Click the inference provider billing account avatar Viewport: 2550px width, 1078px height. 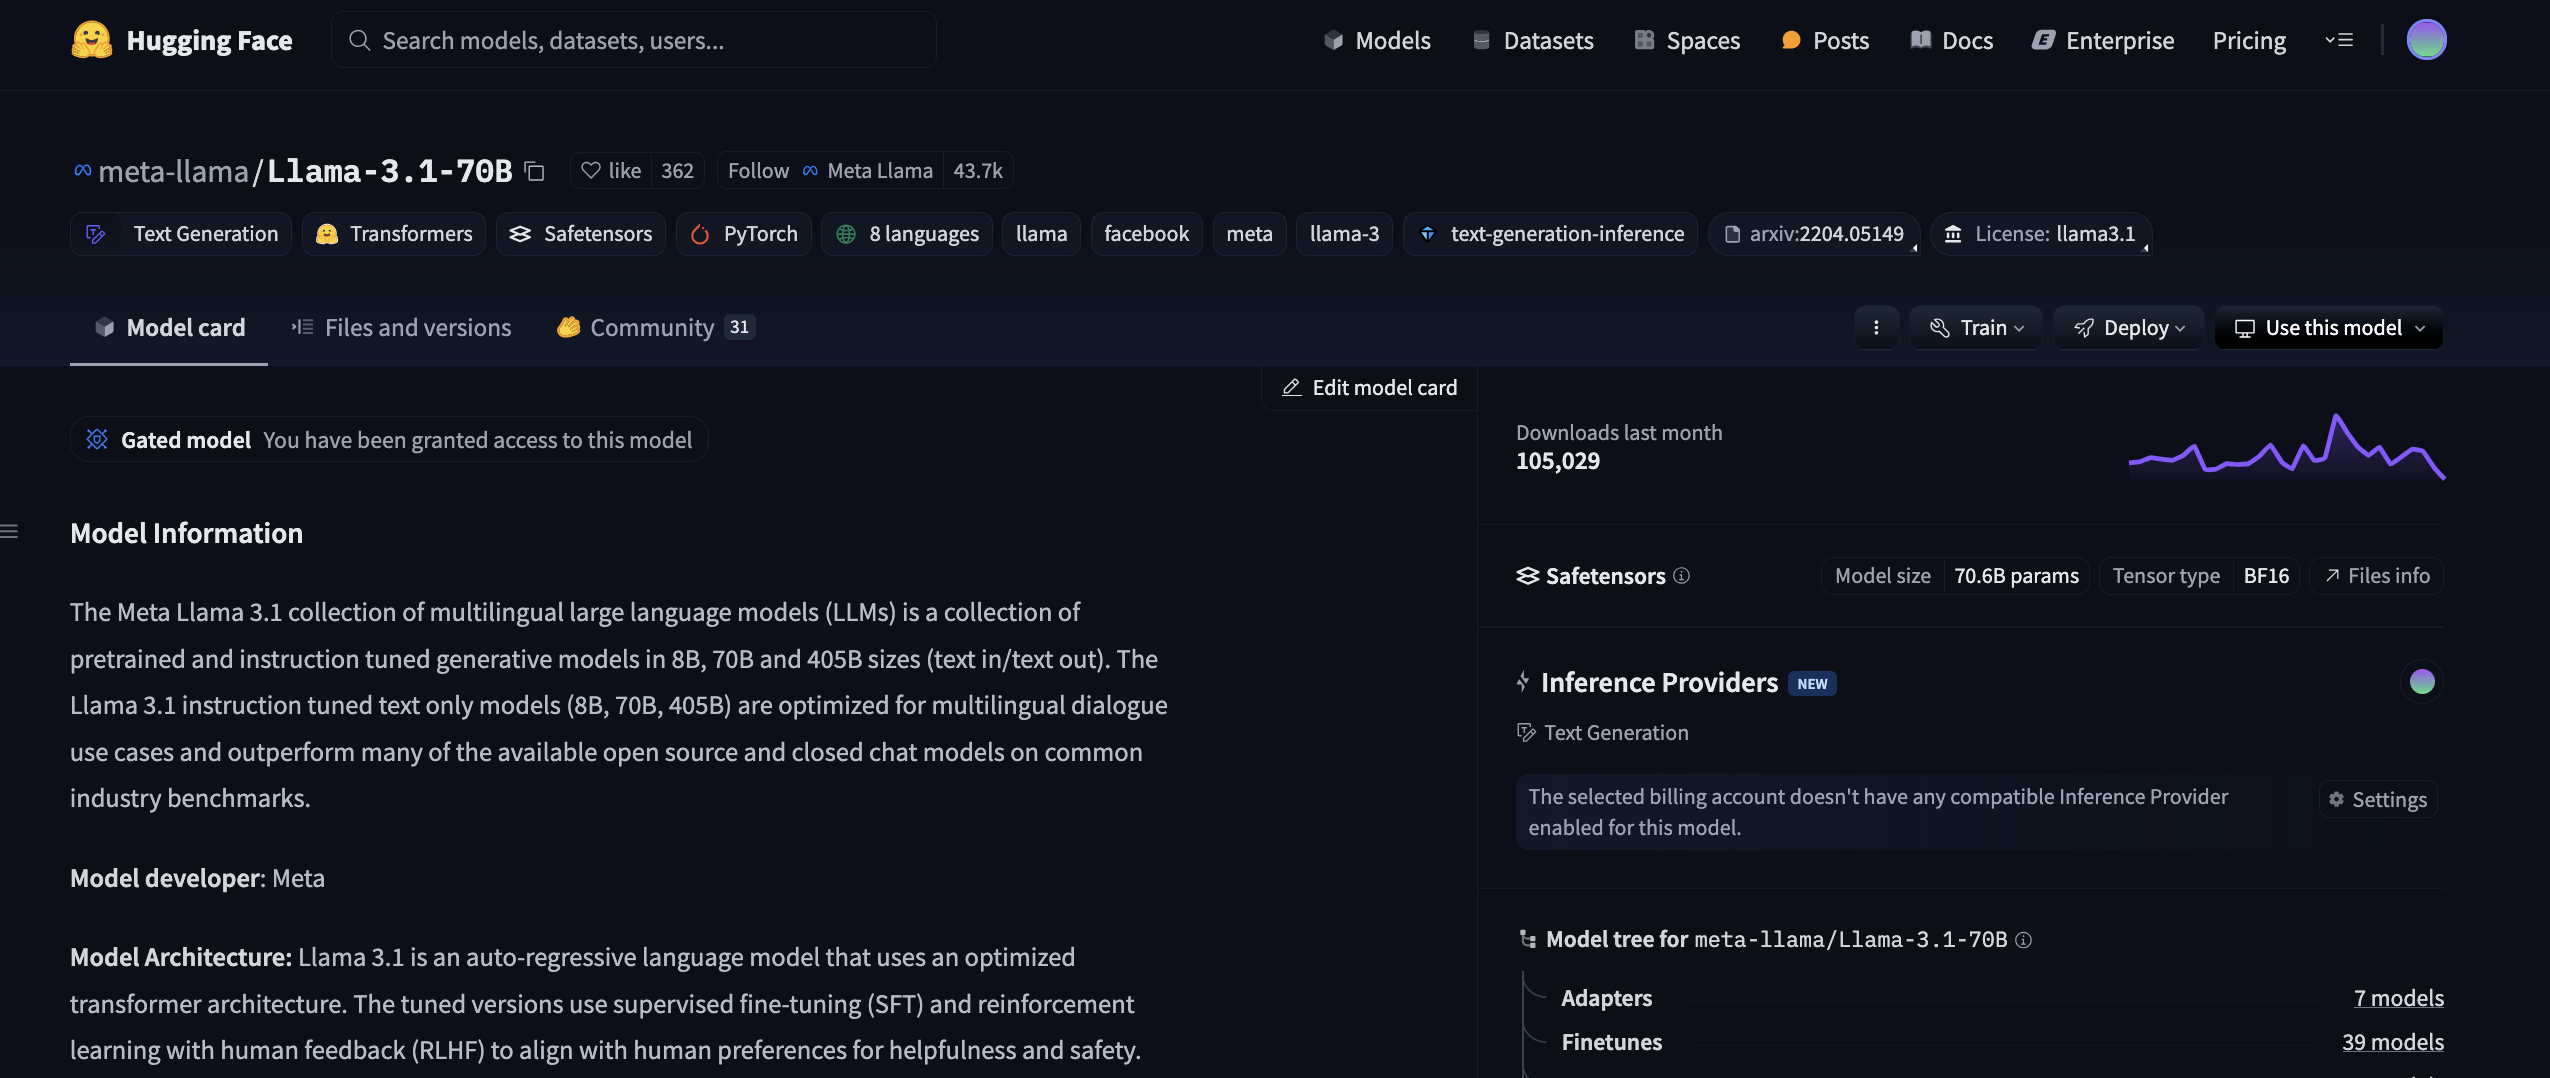tap(2421, 682)
